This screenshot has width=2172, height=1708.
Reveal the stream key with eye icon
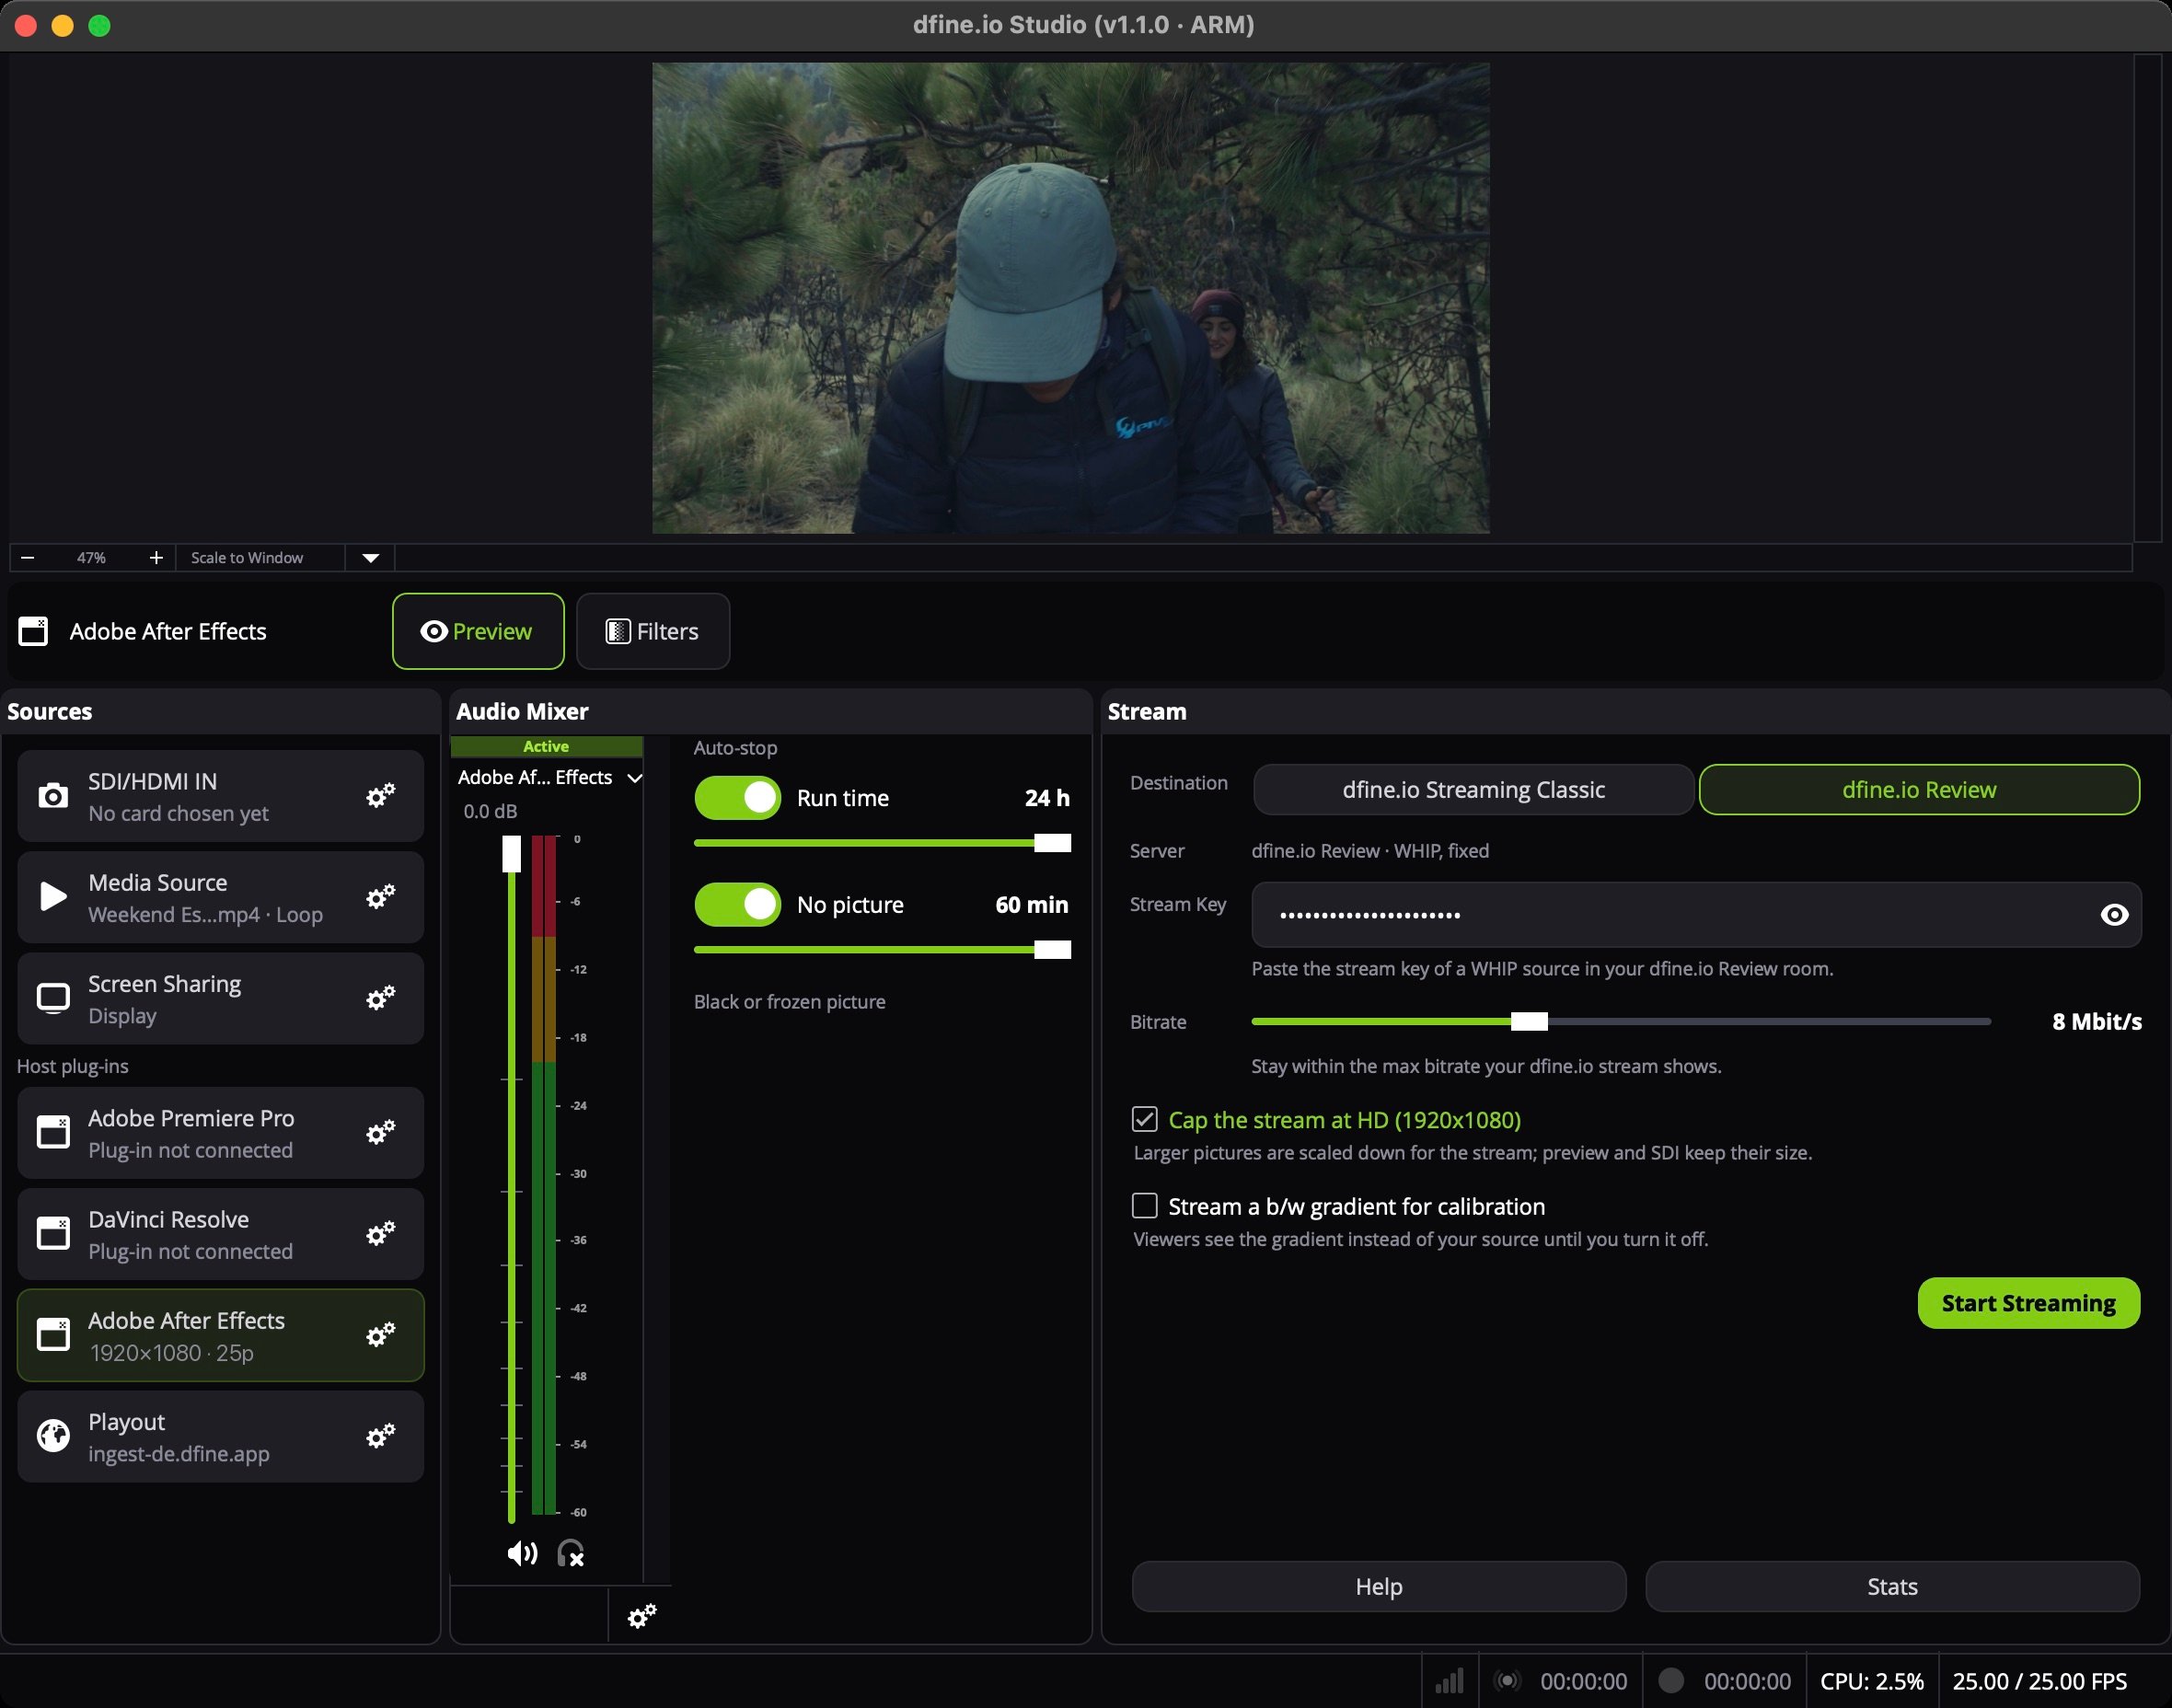pos(2114,915)
